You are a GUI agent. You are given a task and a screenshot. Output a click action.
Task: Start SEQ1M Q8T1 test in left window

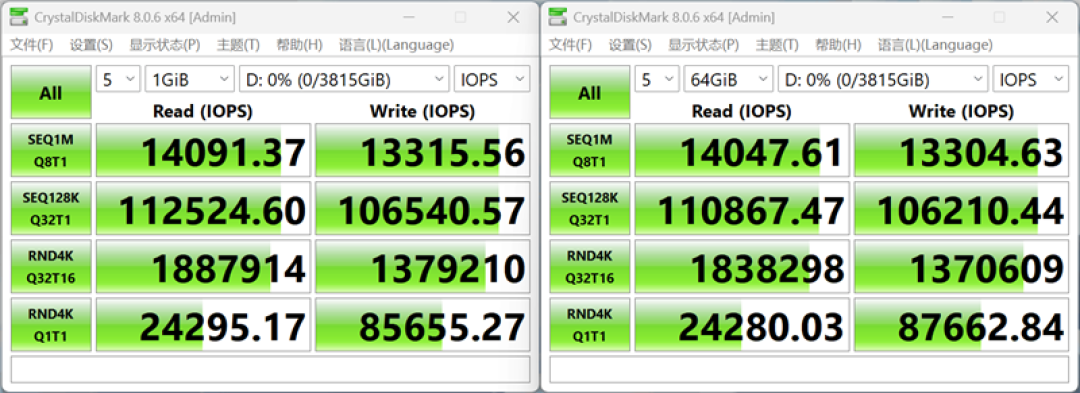[51, 151]
